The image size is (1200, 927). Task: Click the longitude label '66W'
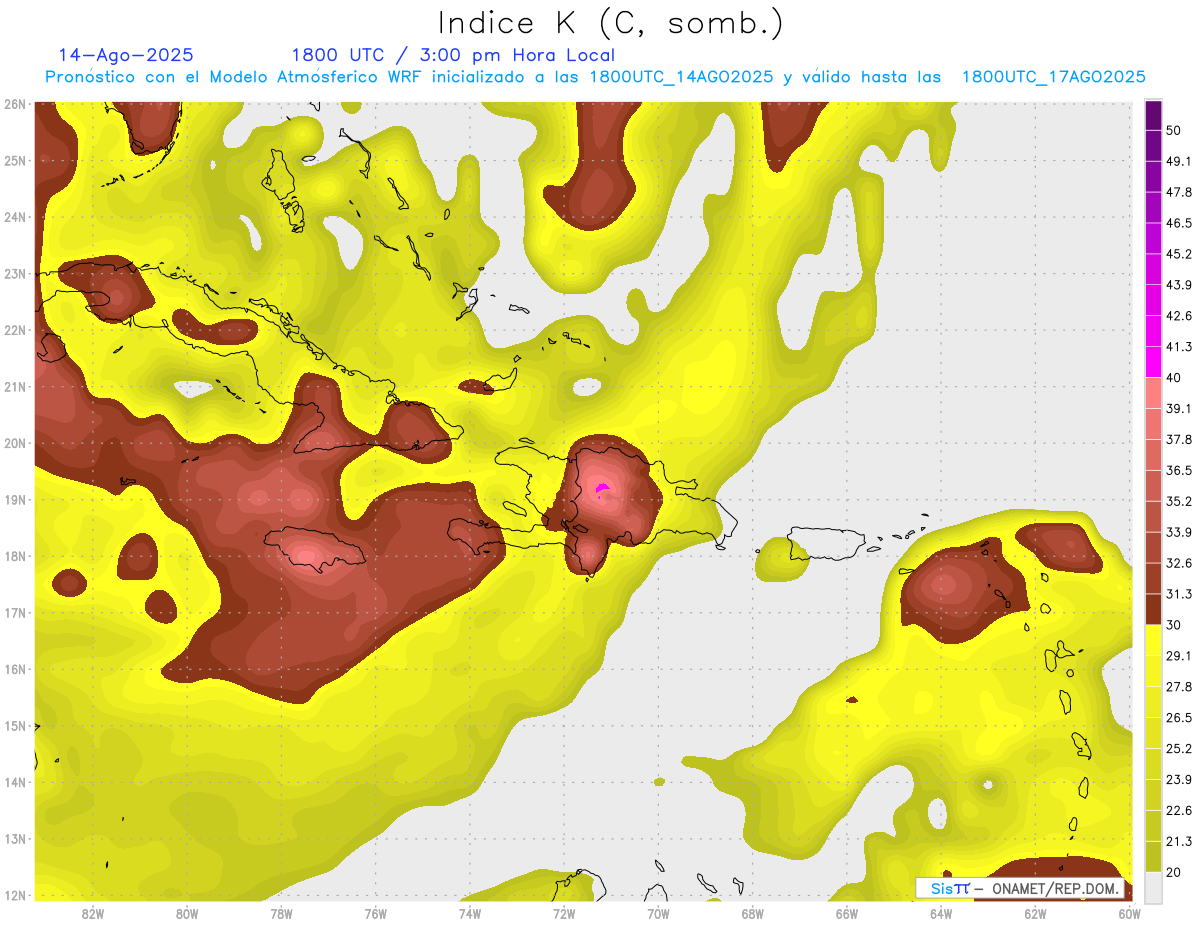click(847, 913)
